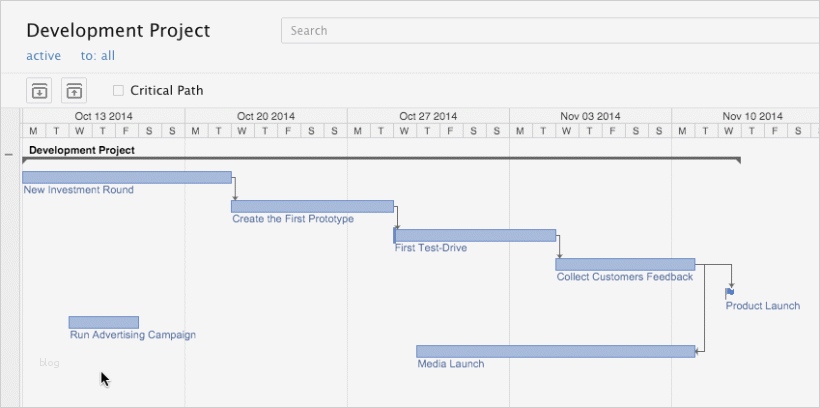Click the Oct 27 2014 week header
Viewport: 820px width, 408px height.
pyautogui.click(x=428, y=116)
